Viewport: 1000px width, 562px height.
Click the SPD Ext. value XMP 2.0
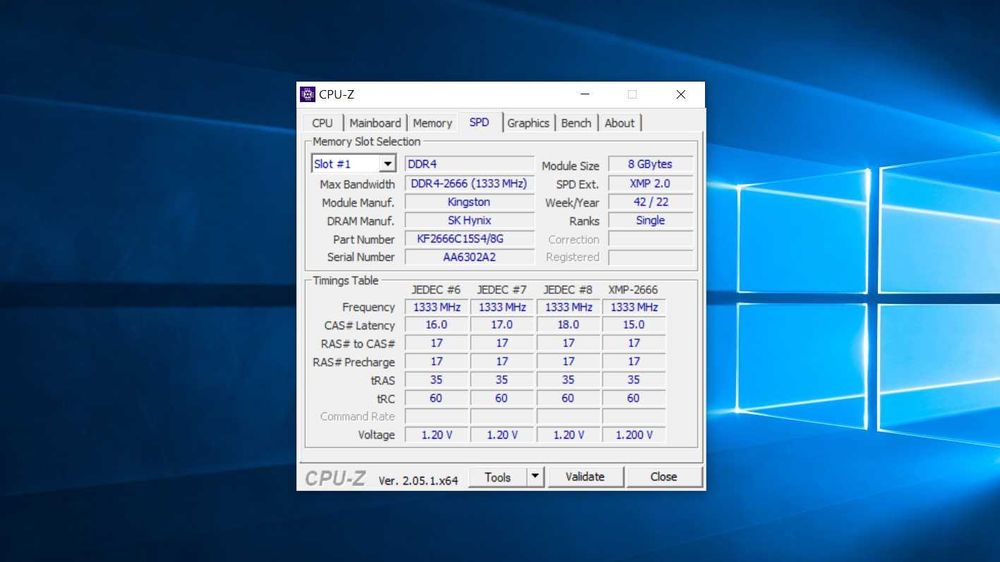650,184
